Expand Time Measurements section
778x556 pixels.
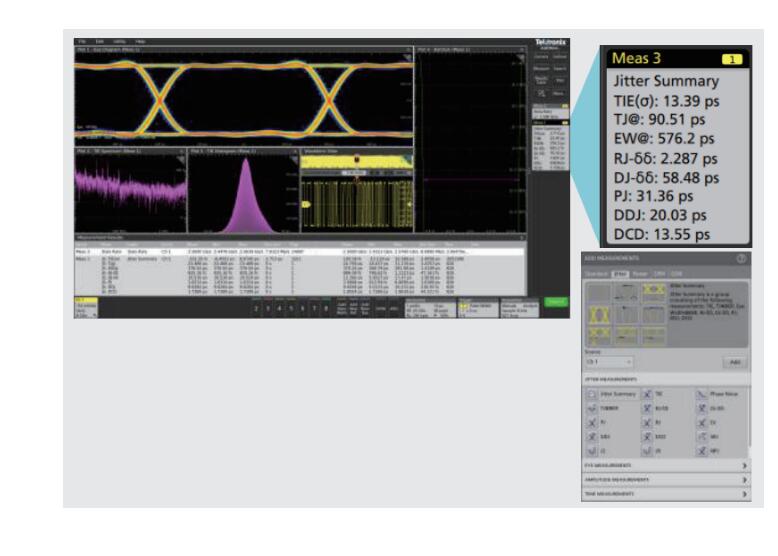pyautogui.click(x=666, y=494)
